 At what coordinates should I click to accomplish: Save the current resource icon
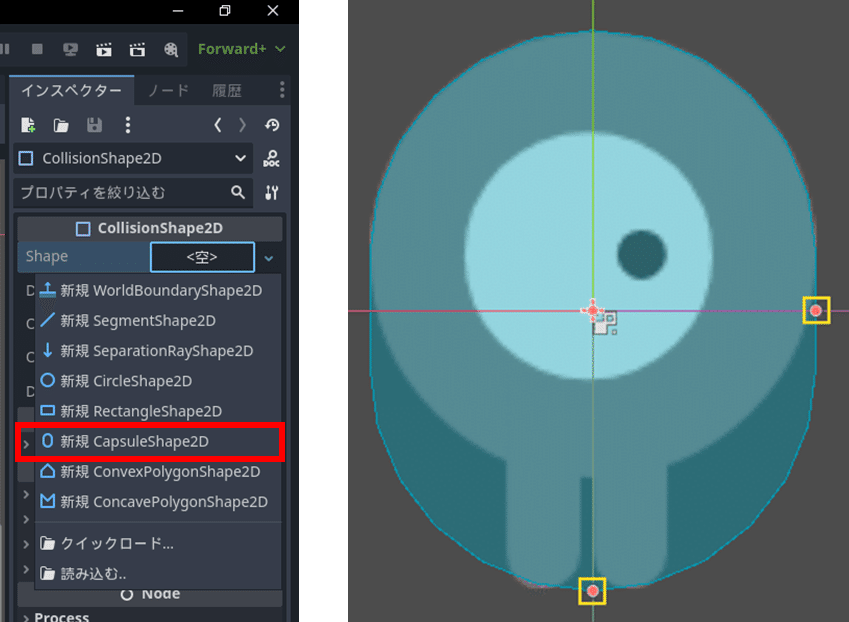(94, 125)
